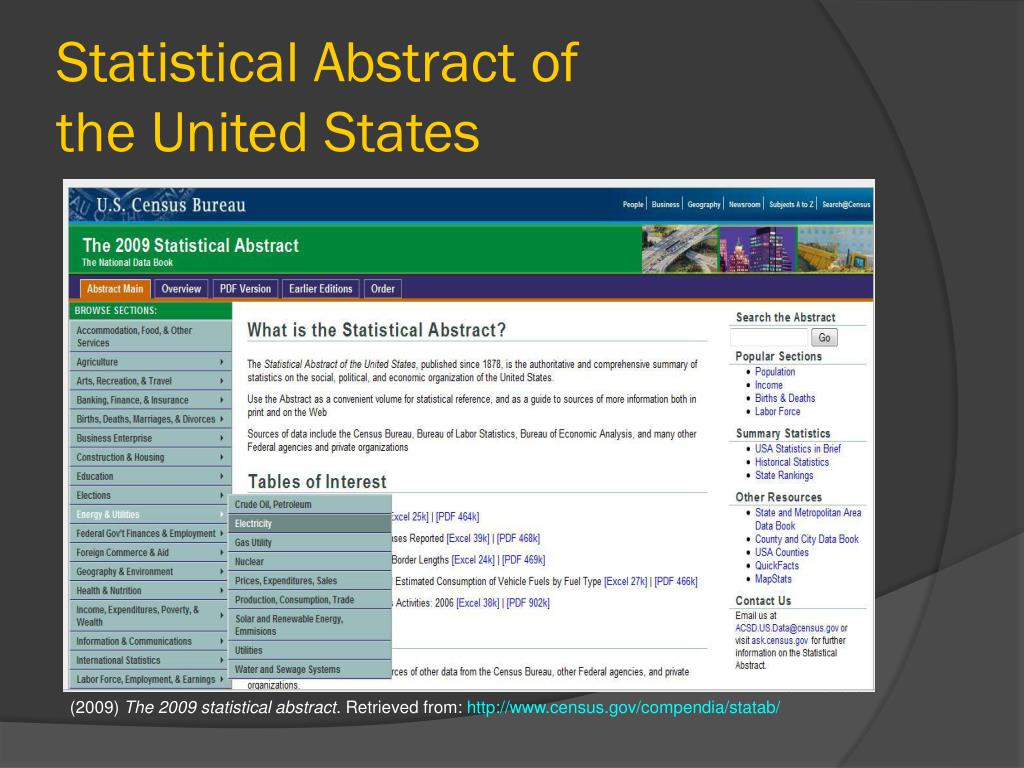The image size is (1024, 768).
Task: Open County and City Data Book link
Action: click(x=807, y=539)
